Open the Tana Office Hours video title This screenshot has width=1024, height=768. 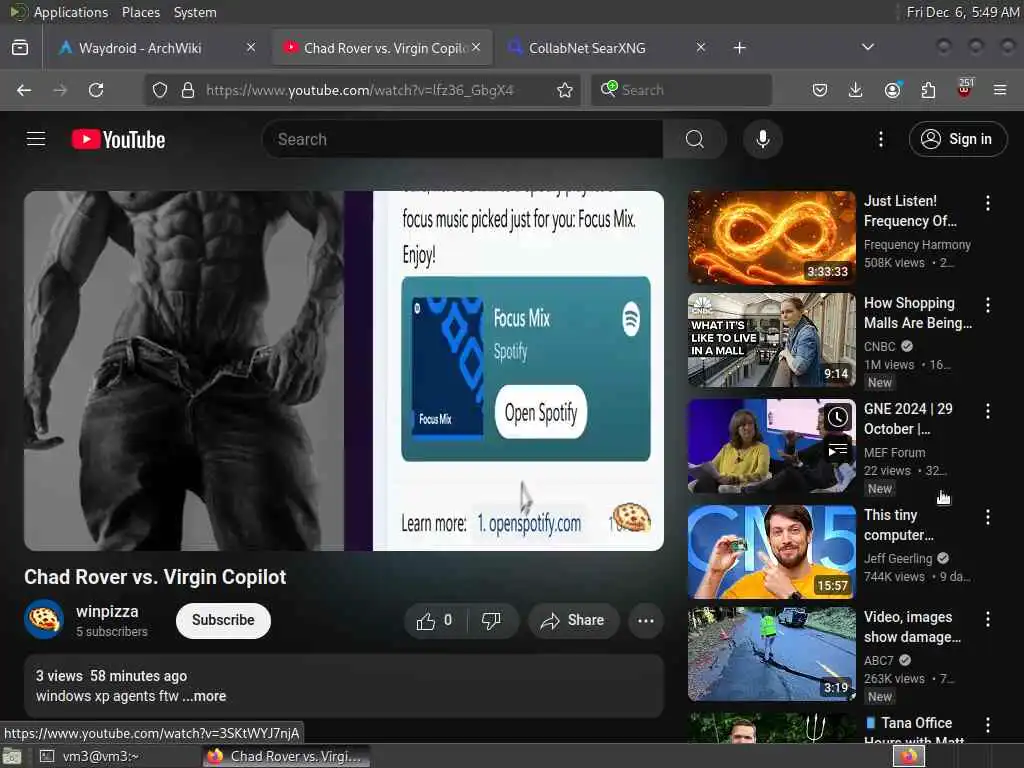[914, 731]
